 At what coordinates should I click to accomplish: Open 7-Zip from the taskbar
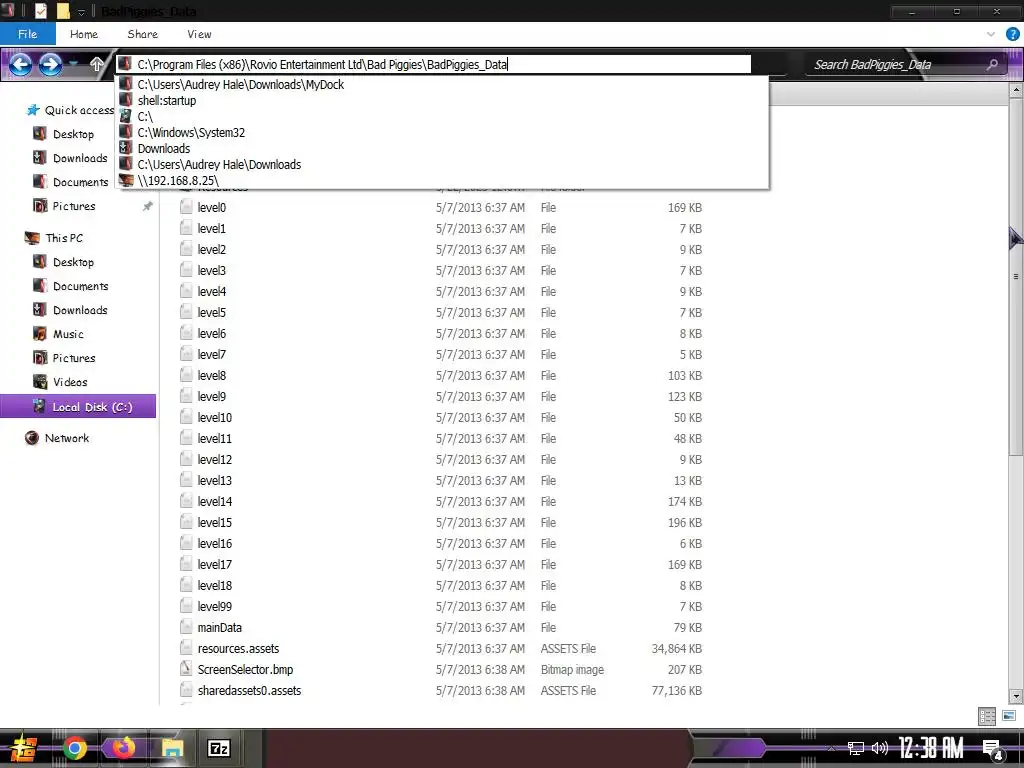pyautogui.click(x=218, y=748)
